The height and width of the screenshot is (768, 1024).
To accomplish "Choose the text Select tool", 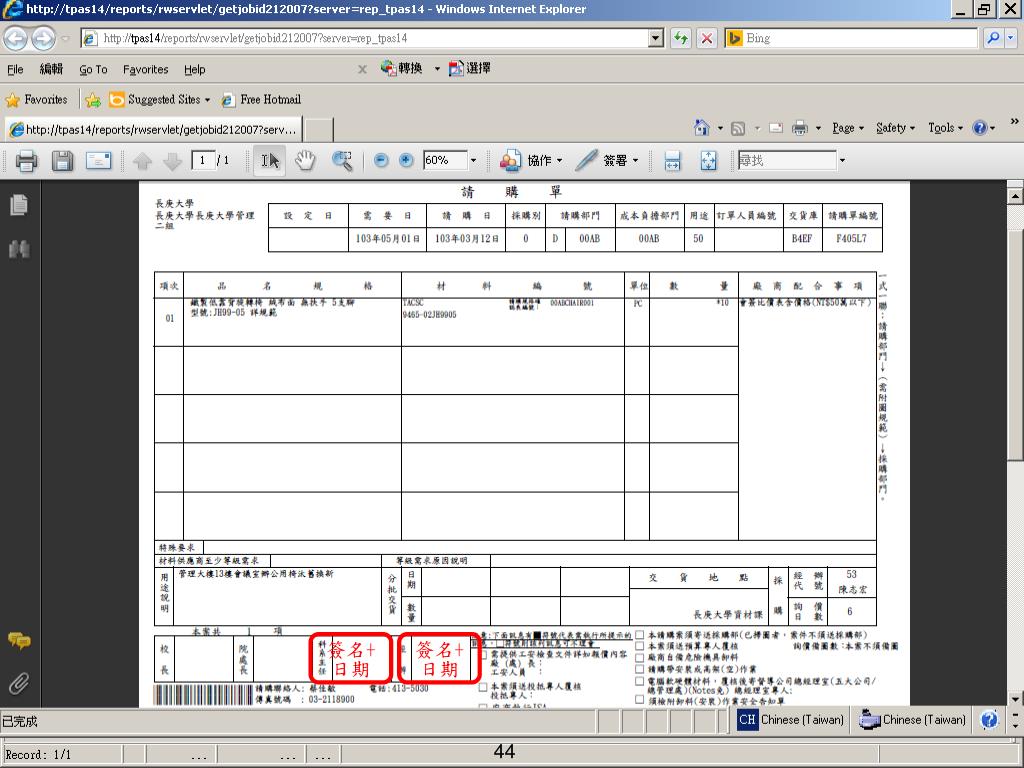I will pyautogui.click(x=270, y=160).
